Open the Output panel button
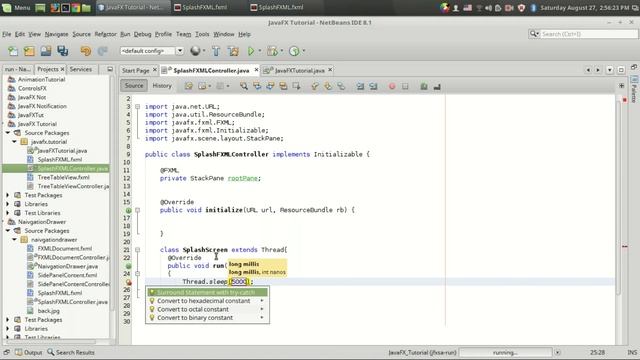The height and width of the screenshot is (360, 640). pyautogui.click(x=29, y=352)
